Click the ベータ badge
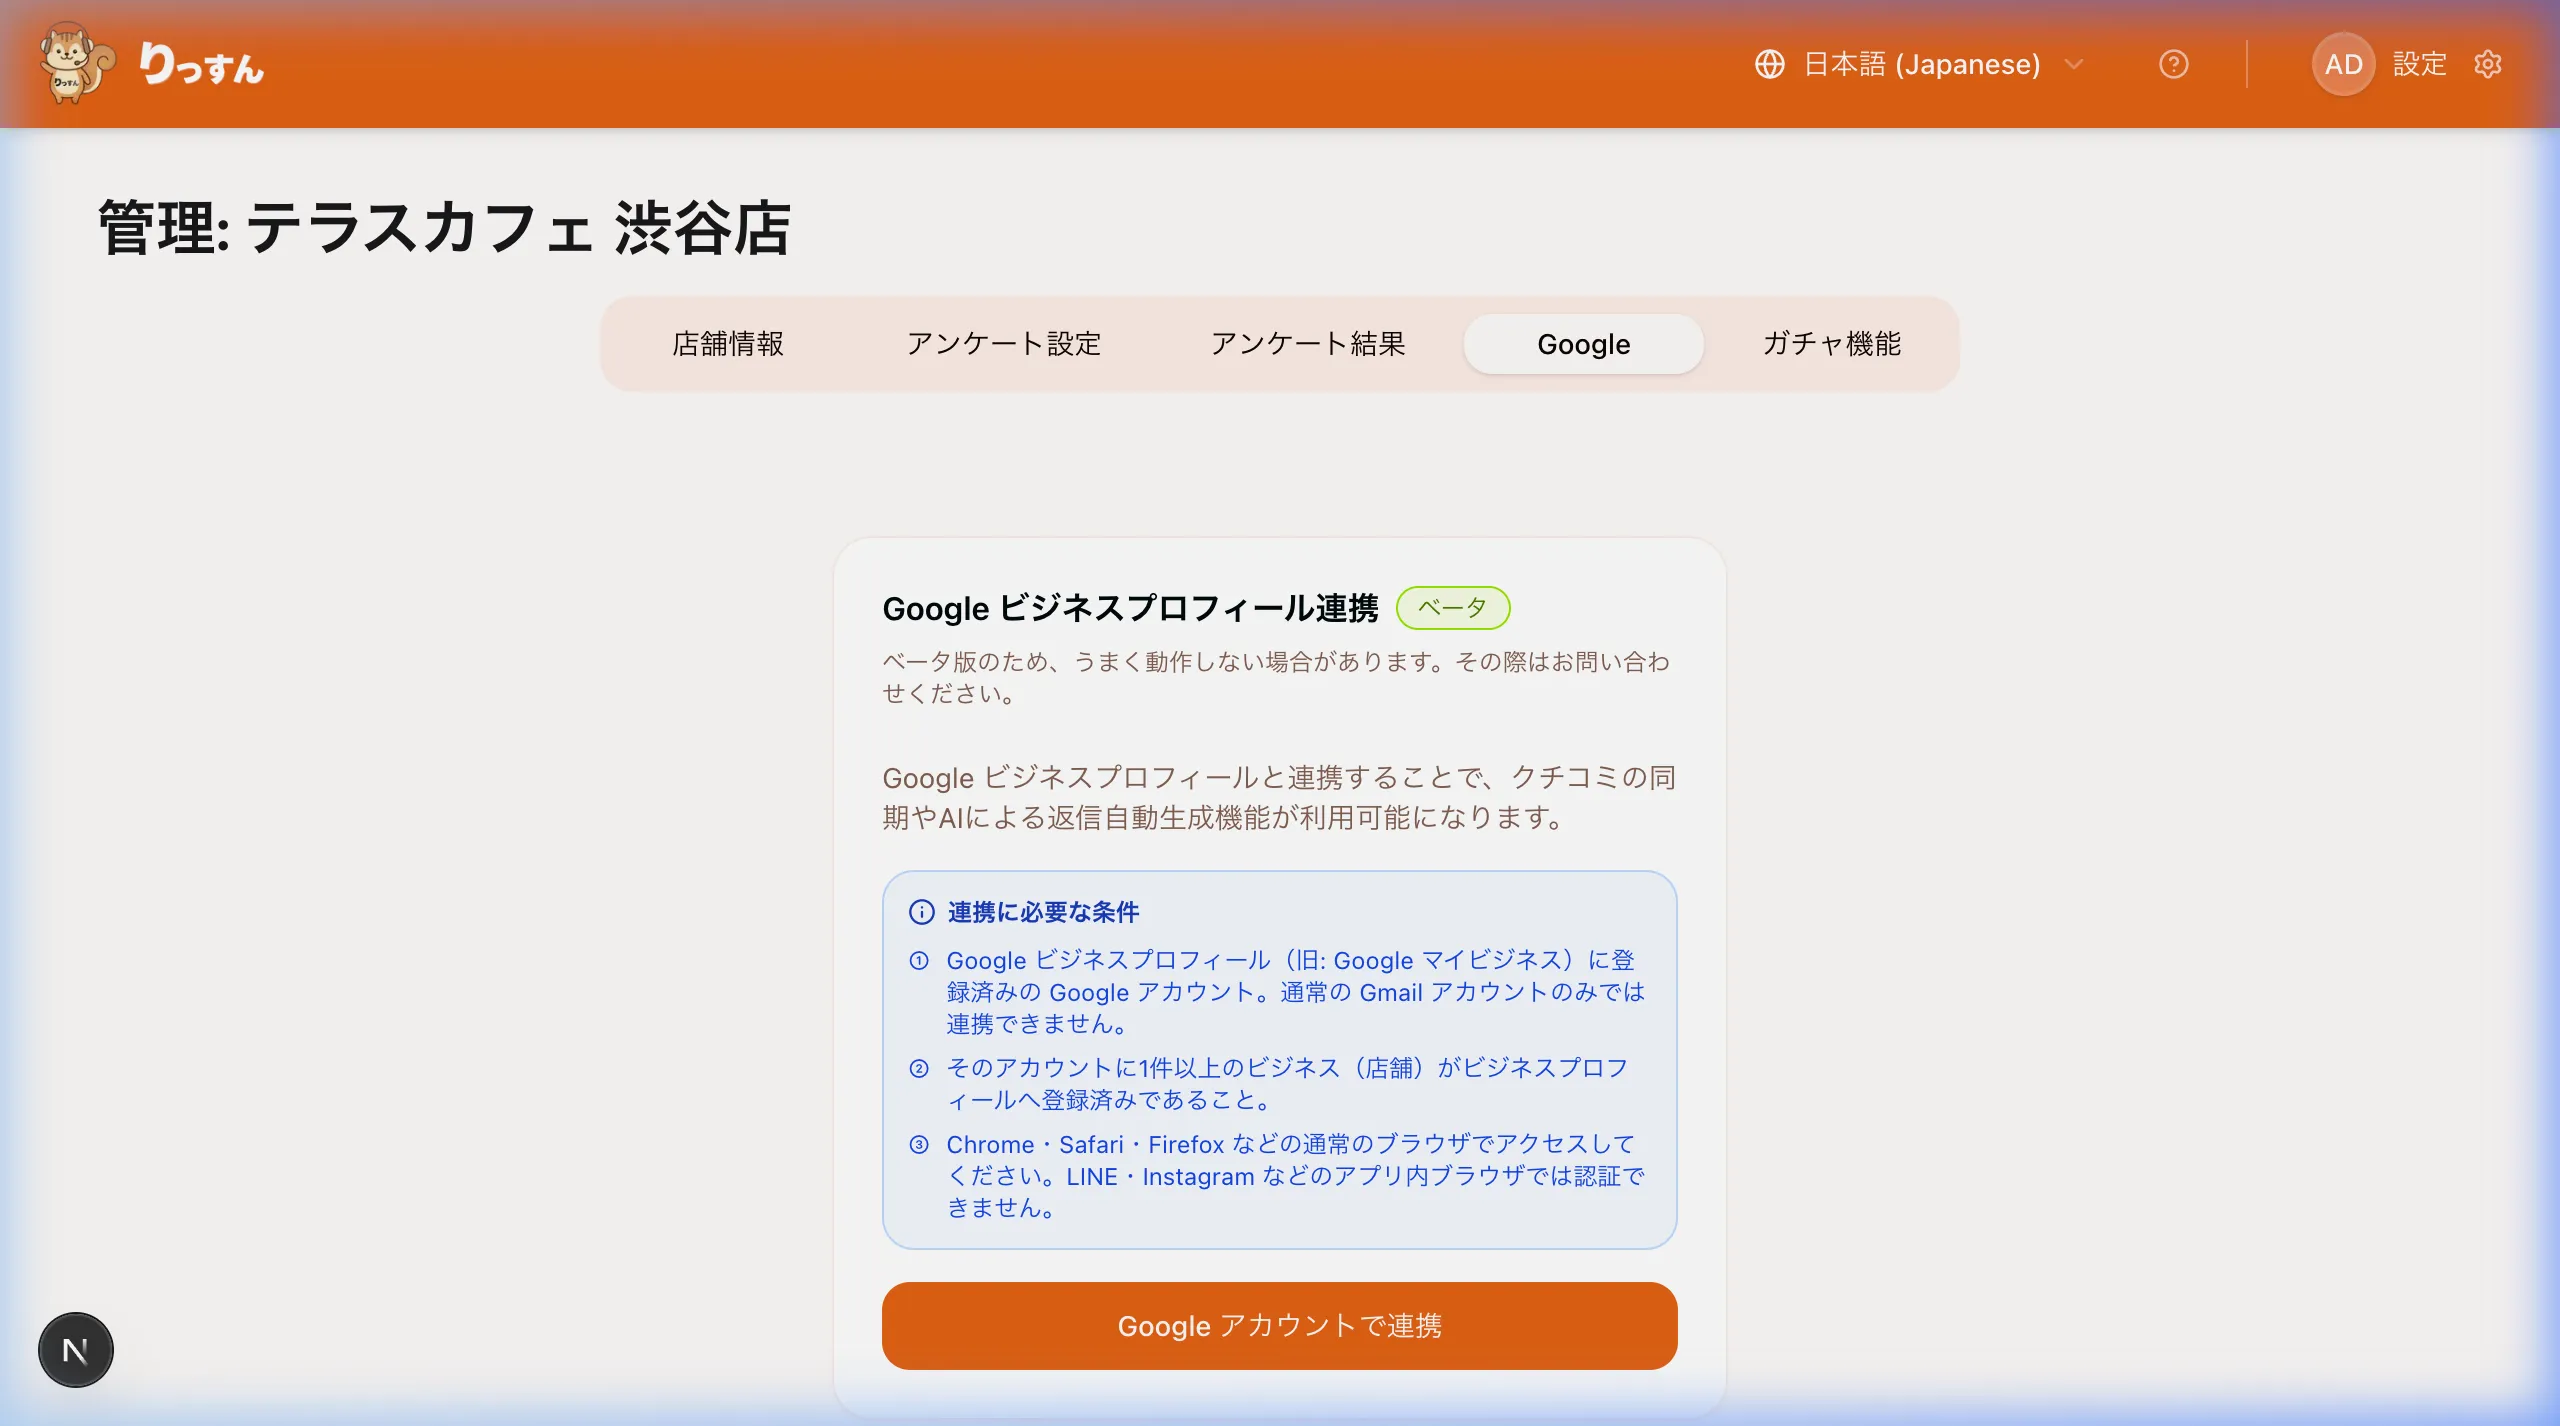Viewport: 2560px width, 1426px height. pyautogui.click(x=1452, y=608)
